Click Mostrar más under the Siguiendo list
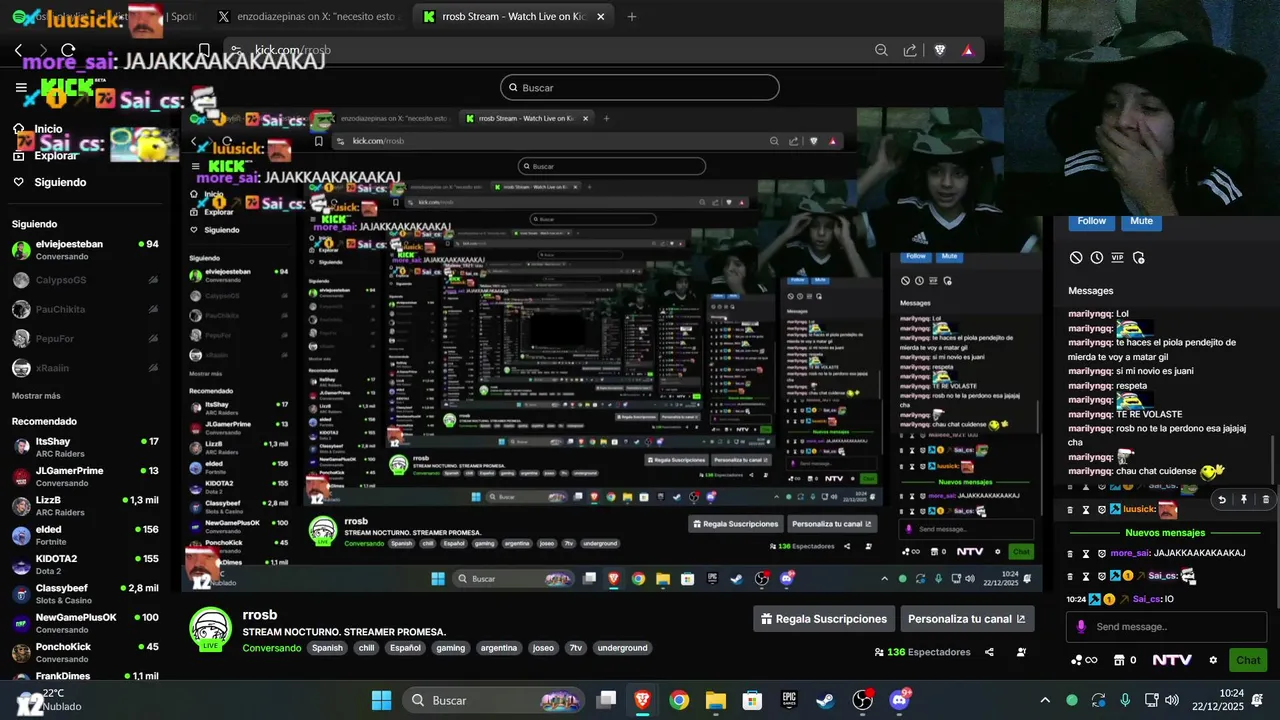Viewport: 1280px width, 720px height. [x=36, y=396]
